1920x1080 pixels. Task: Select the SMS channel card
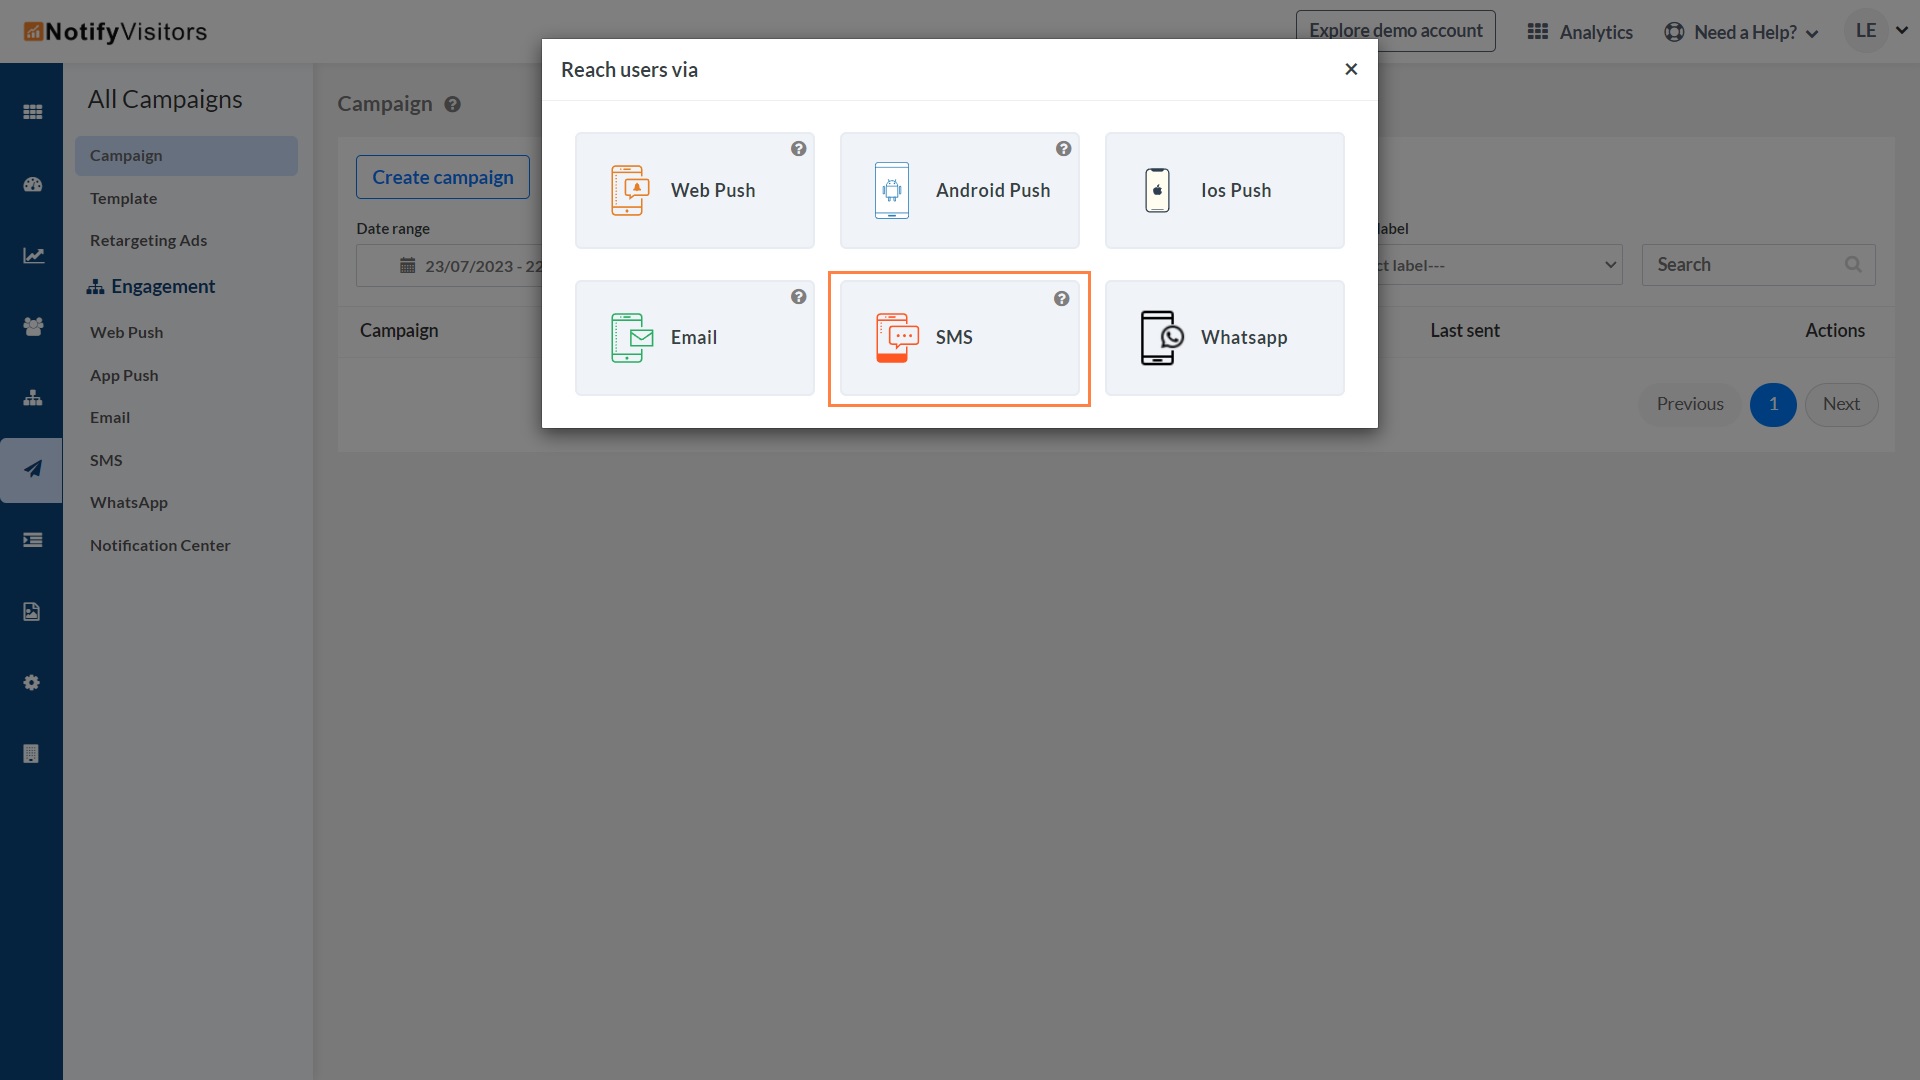pyautogui.click(x=959, y=338)
